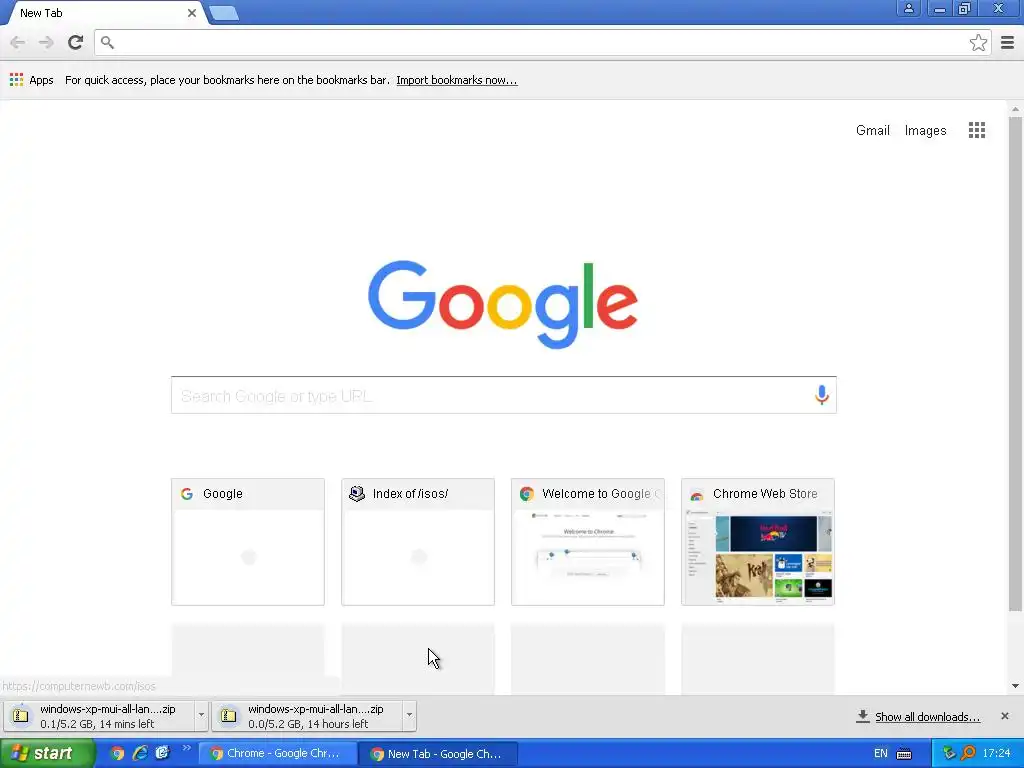Click the New Tab tab title
1024x768 pixels.
click(x=41, y=13)
